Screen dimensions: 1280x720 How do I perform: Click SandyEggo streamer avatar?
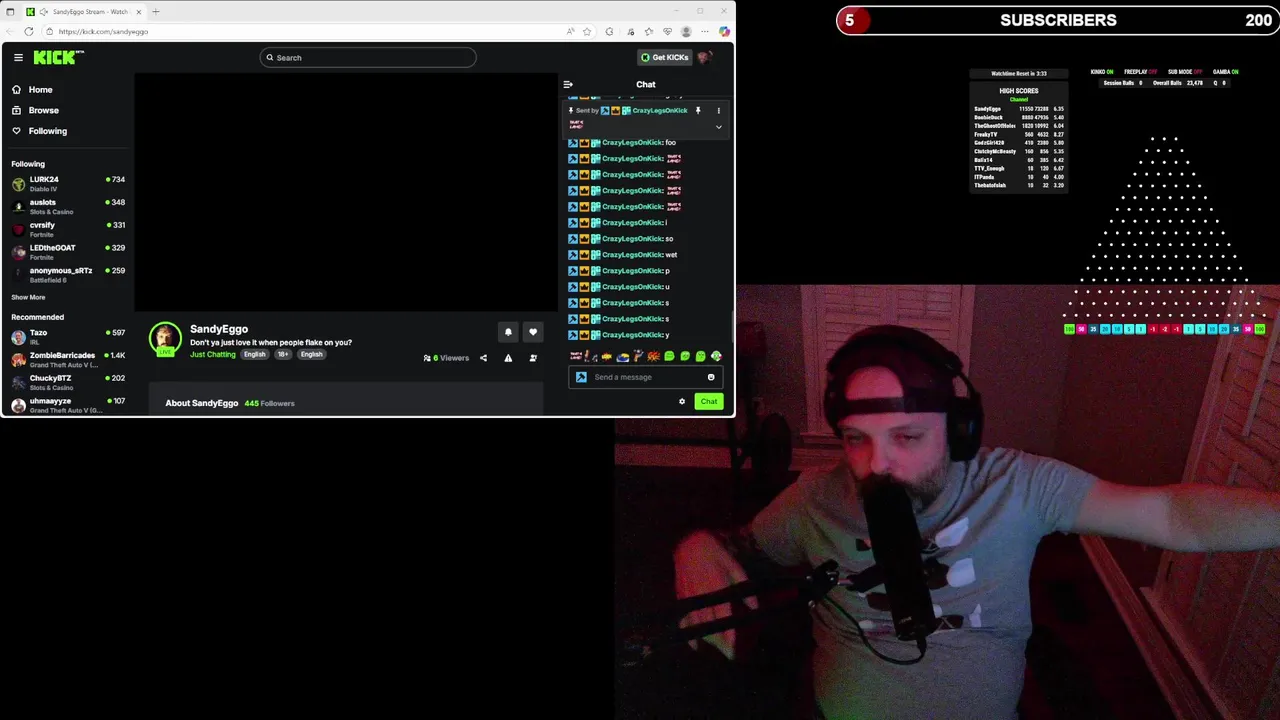165,338
